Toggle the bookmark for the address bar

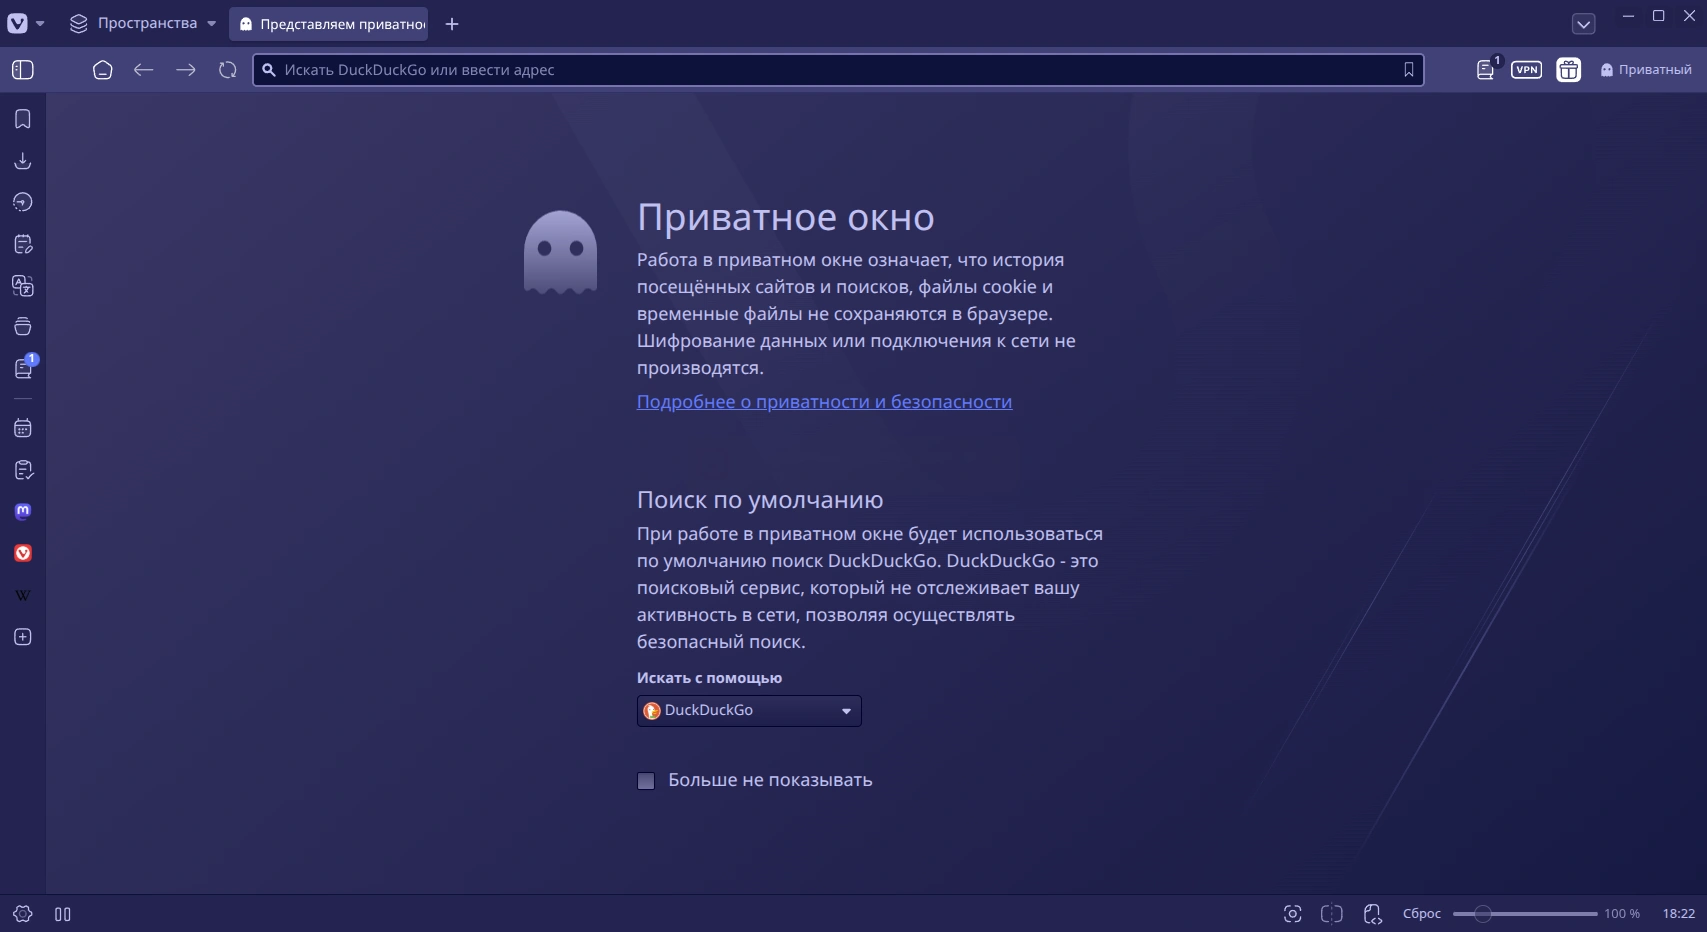1409,70
